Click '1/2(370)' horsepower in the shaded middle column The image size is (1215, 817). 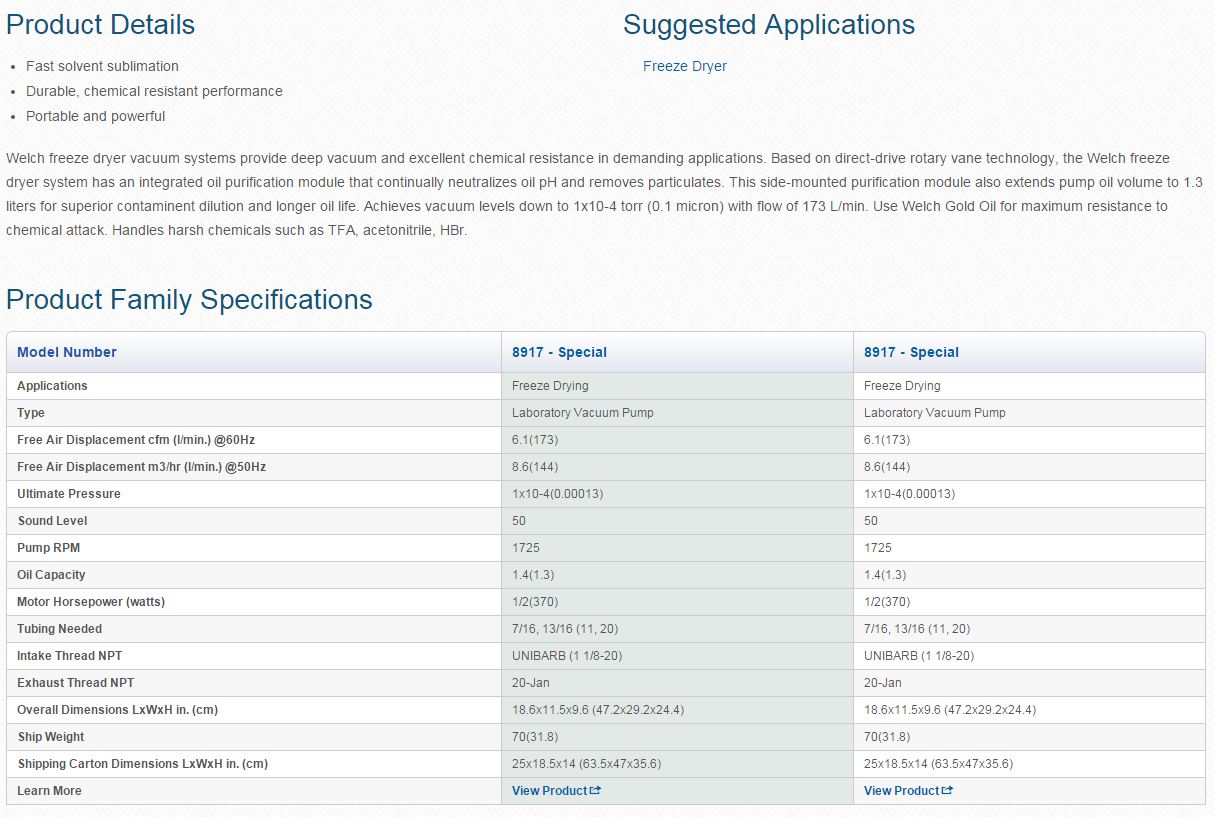[535, 602]
